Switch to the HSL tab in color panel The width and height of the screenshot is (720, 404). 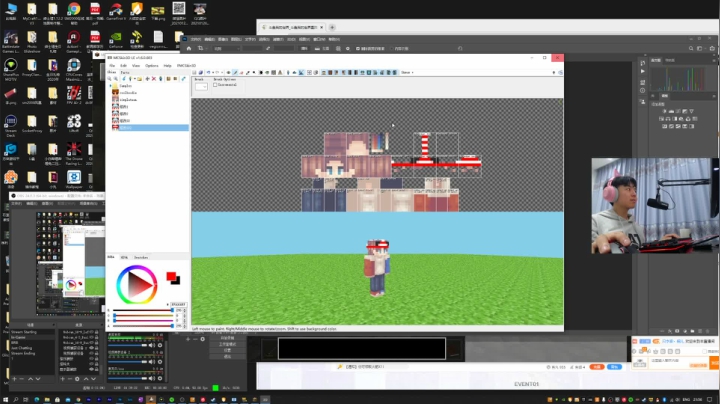point(124,258)
